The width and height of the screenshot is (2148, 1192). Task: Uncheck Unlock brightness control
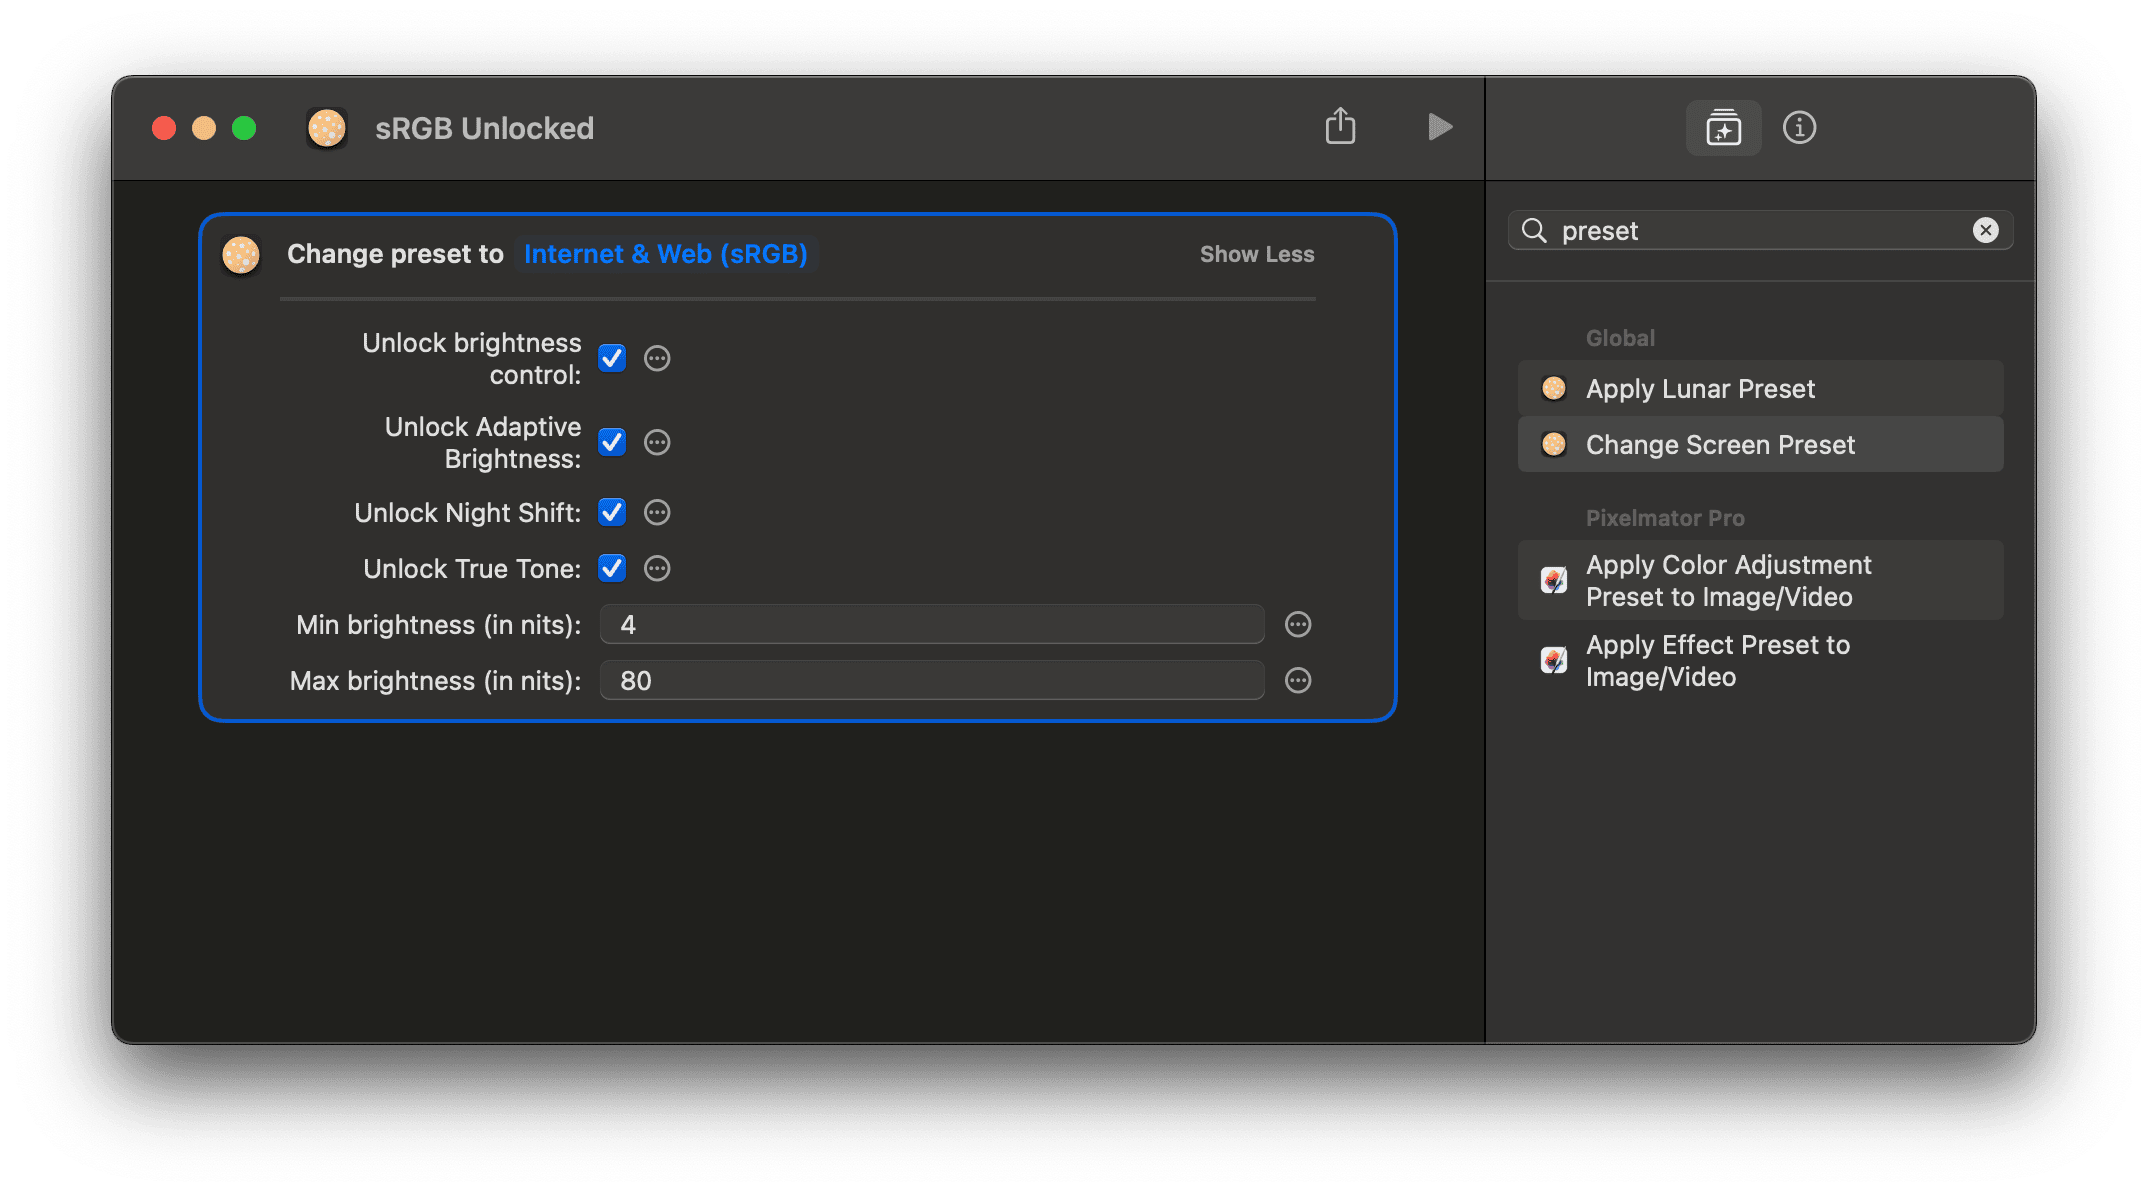[612, 358]
